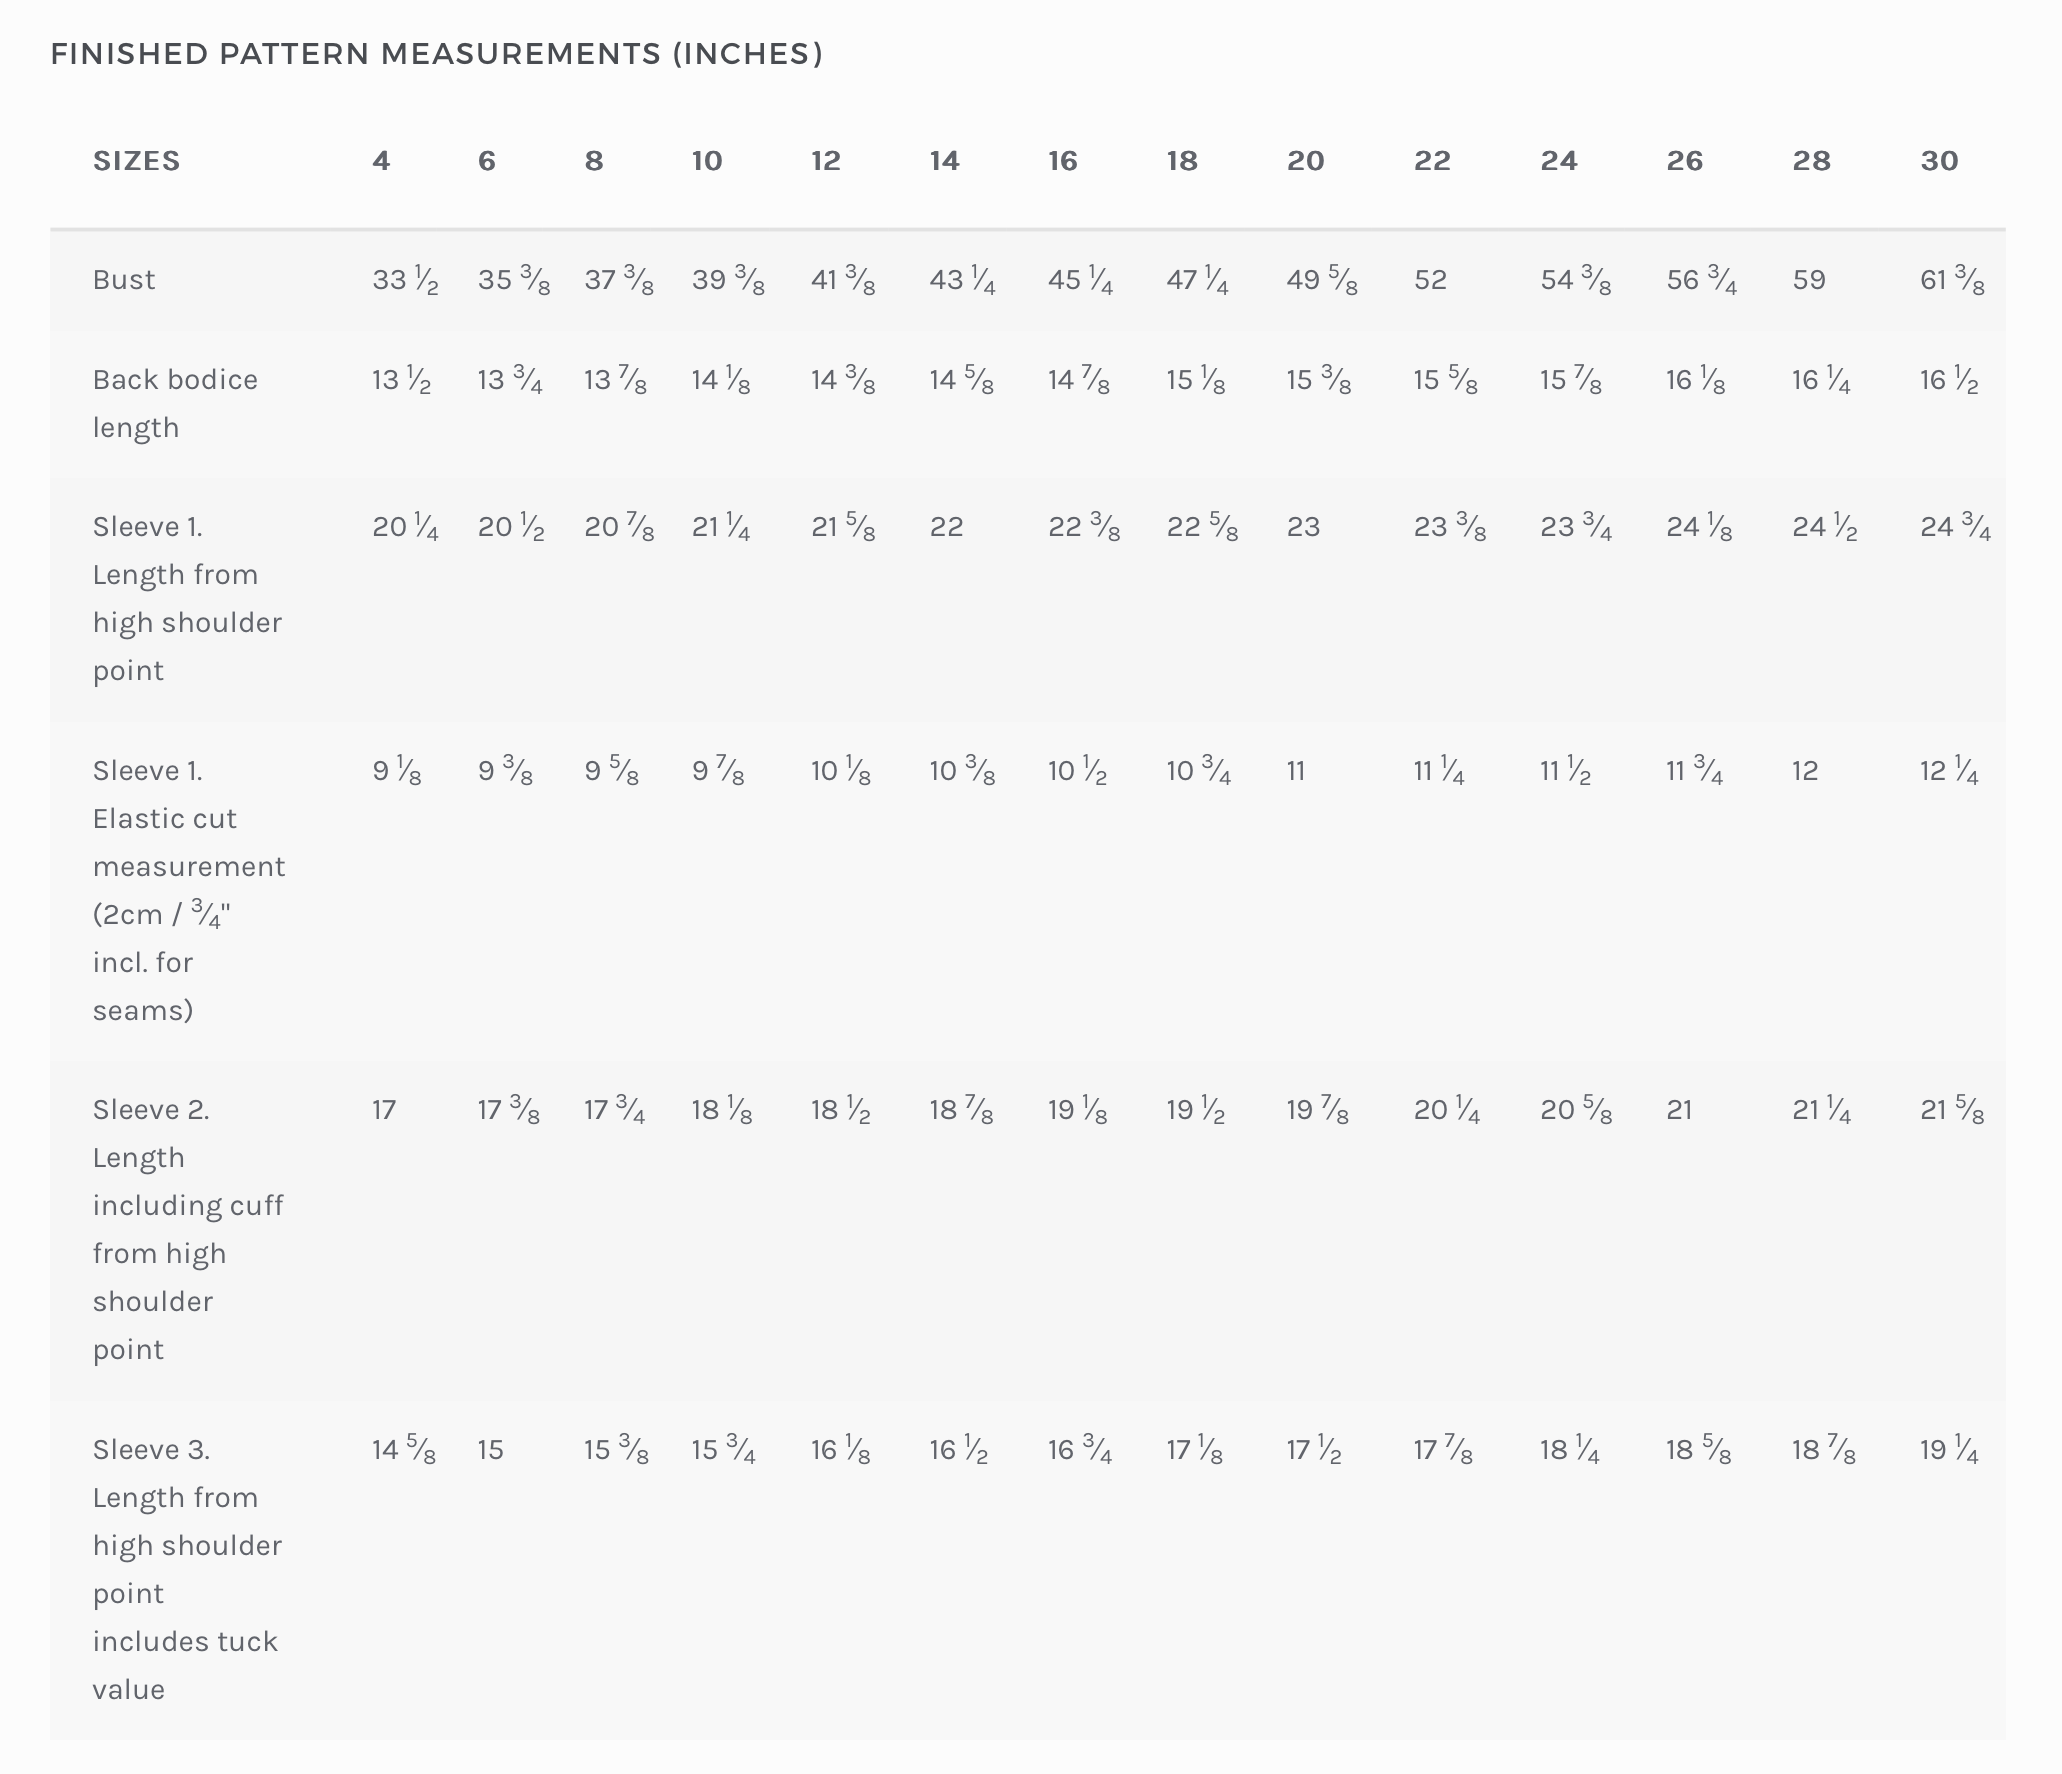Viewport: 2062px width, 1774px height.
Task: Select the size 30 column header
Action: click(x=1938, y=161)
